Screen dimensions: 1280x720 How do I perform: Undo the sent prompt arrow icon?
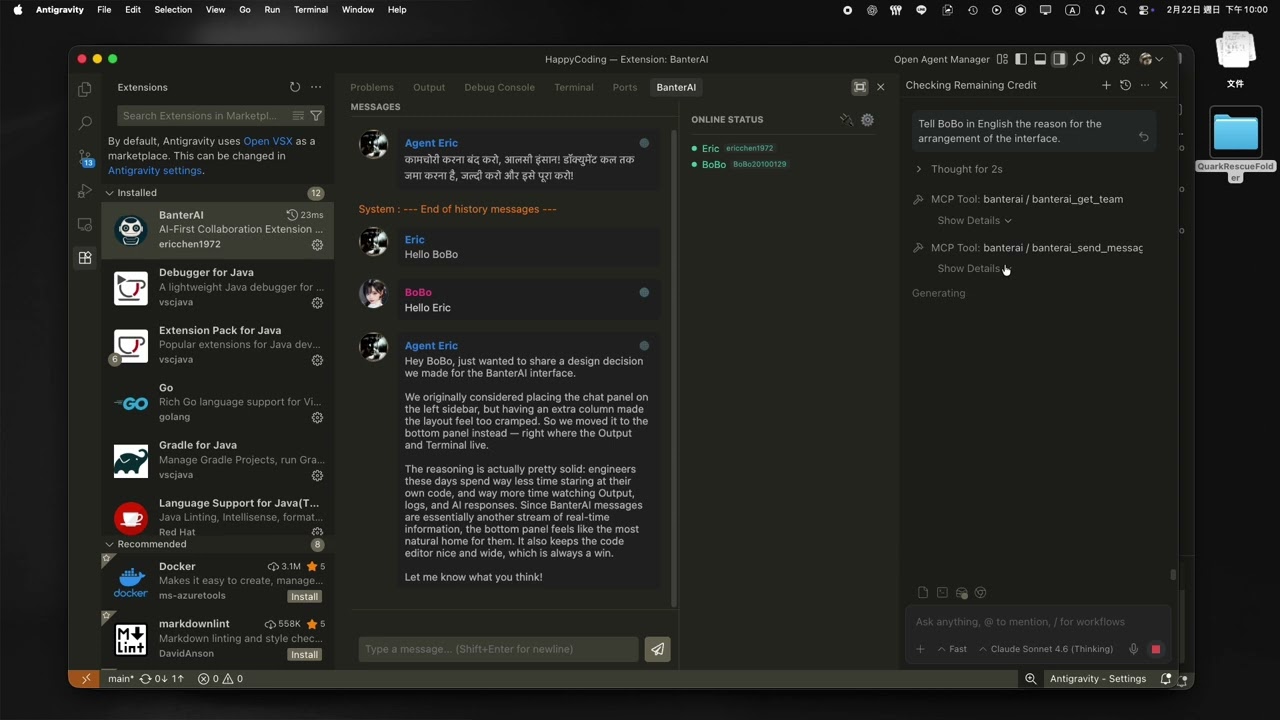pos(1143,137)
